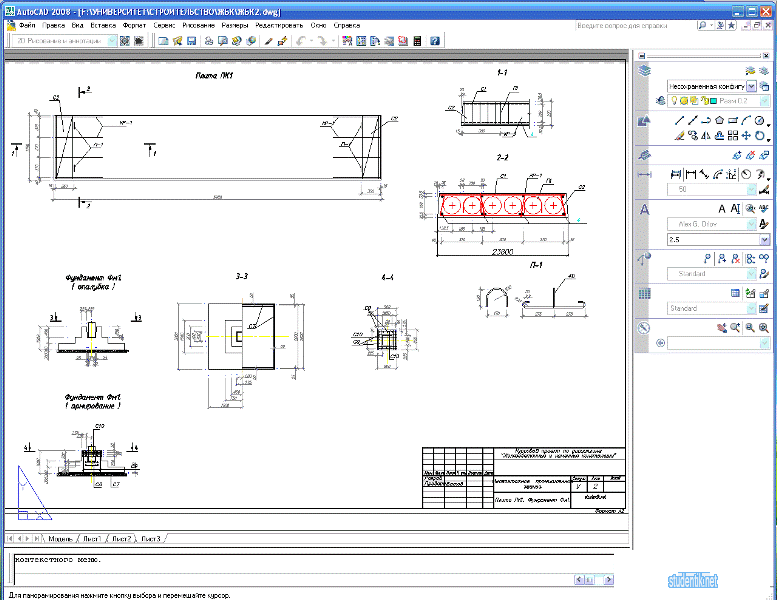
Task: Toggle layer lock icon
Action: coord(704,101)
